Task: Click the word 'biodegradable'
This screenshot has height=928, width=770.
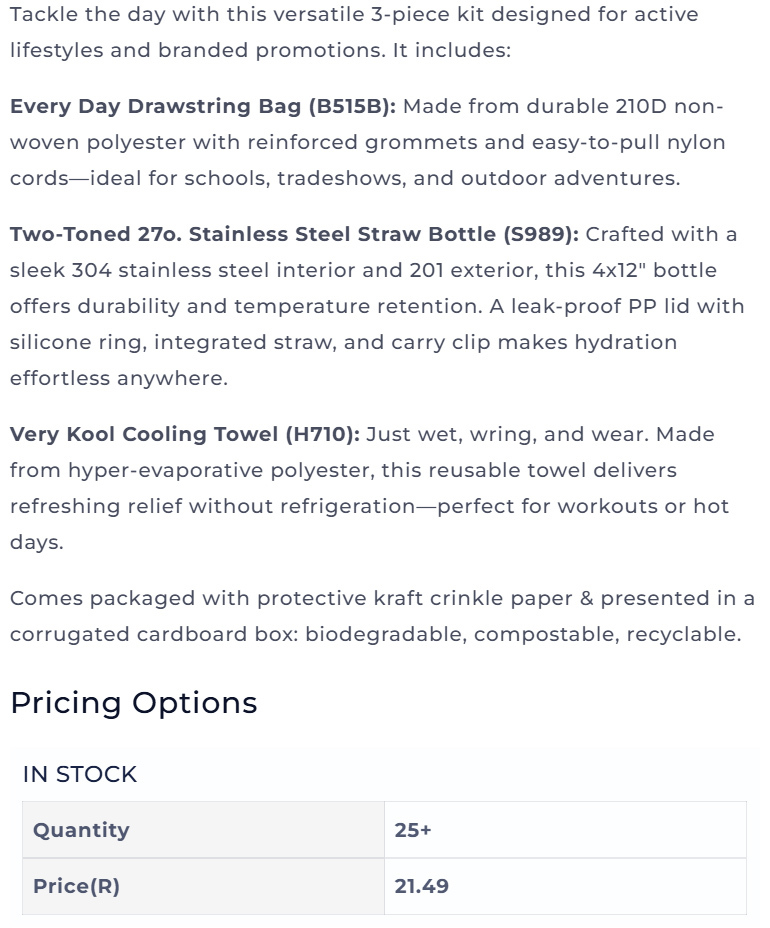Action: pos(386,634)
